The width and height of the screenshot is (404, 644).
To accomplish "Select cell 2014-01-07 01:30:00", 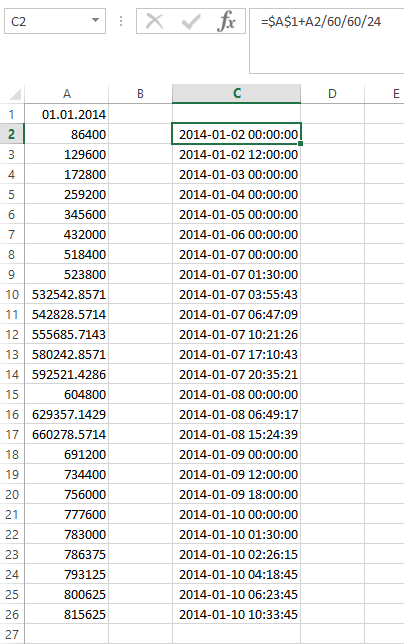I will tap(236, 274).
